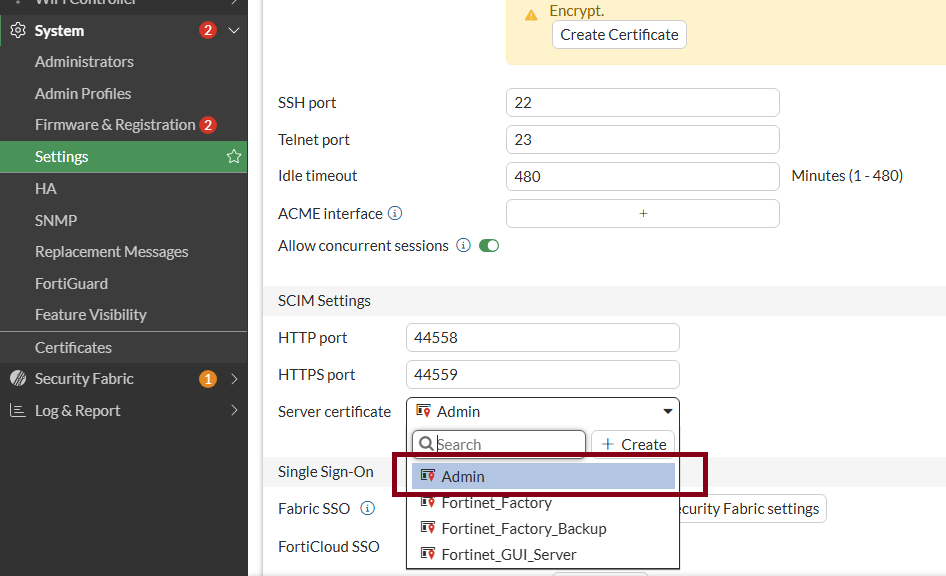Choose Fortinet_Factory_Backup certificate option
Viewport: 946px width, 576px height.
[x=543, y=528]
